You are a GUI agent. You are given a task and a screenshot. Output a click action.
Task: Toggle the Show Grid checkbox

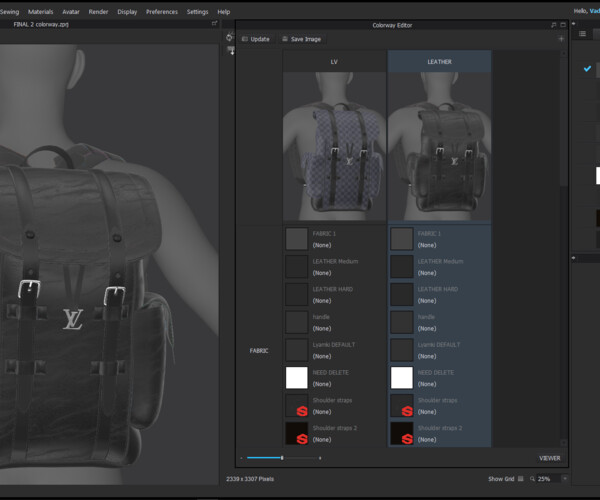(x=520, y=479)
